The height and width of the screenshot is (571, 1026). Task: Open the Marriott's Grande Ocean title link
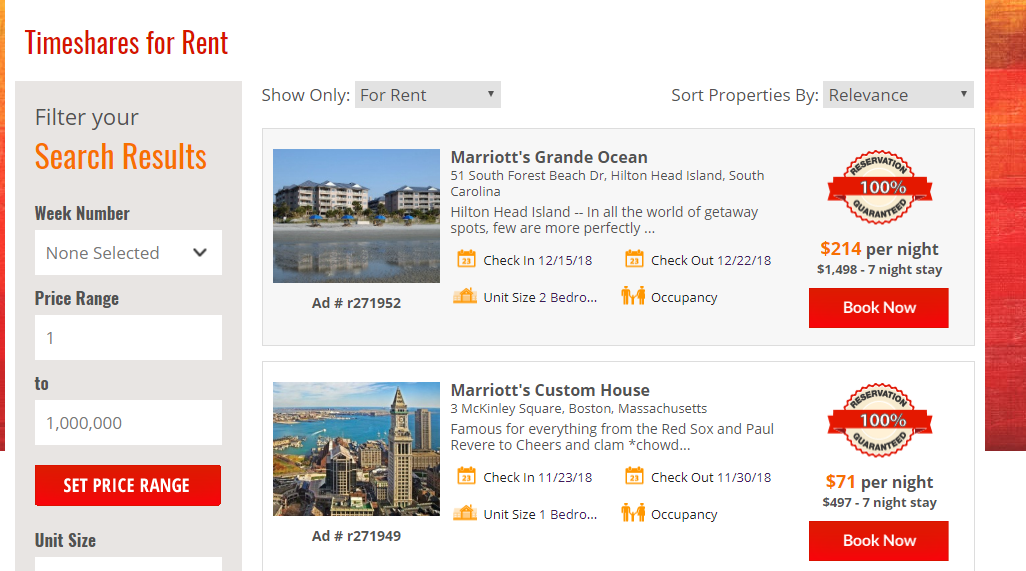pyautogui.click(x=549, y=157)
